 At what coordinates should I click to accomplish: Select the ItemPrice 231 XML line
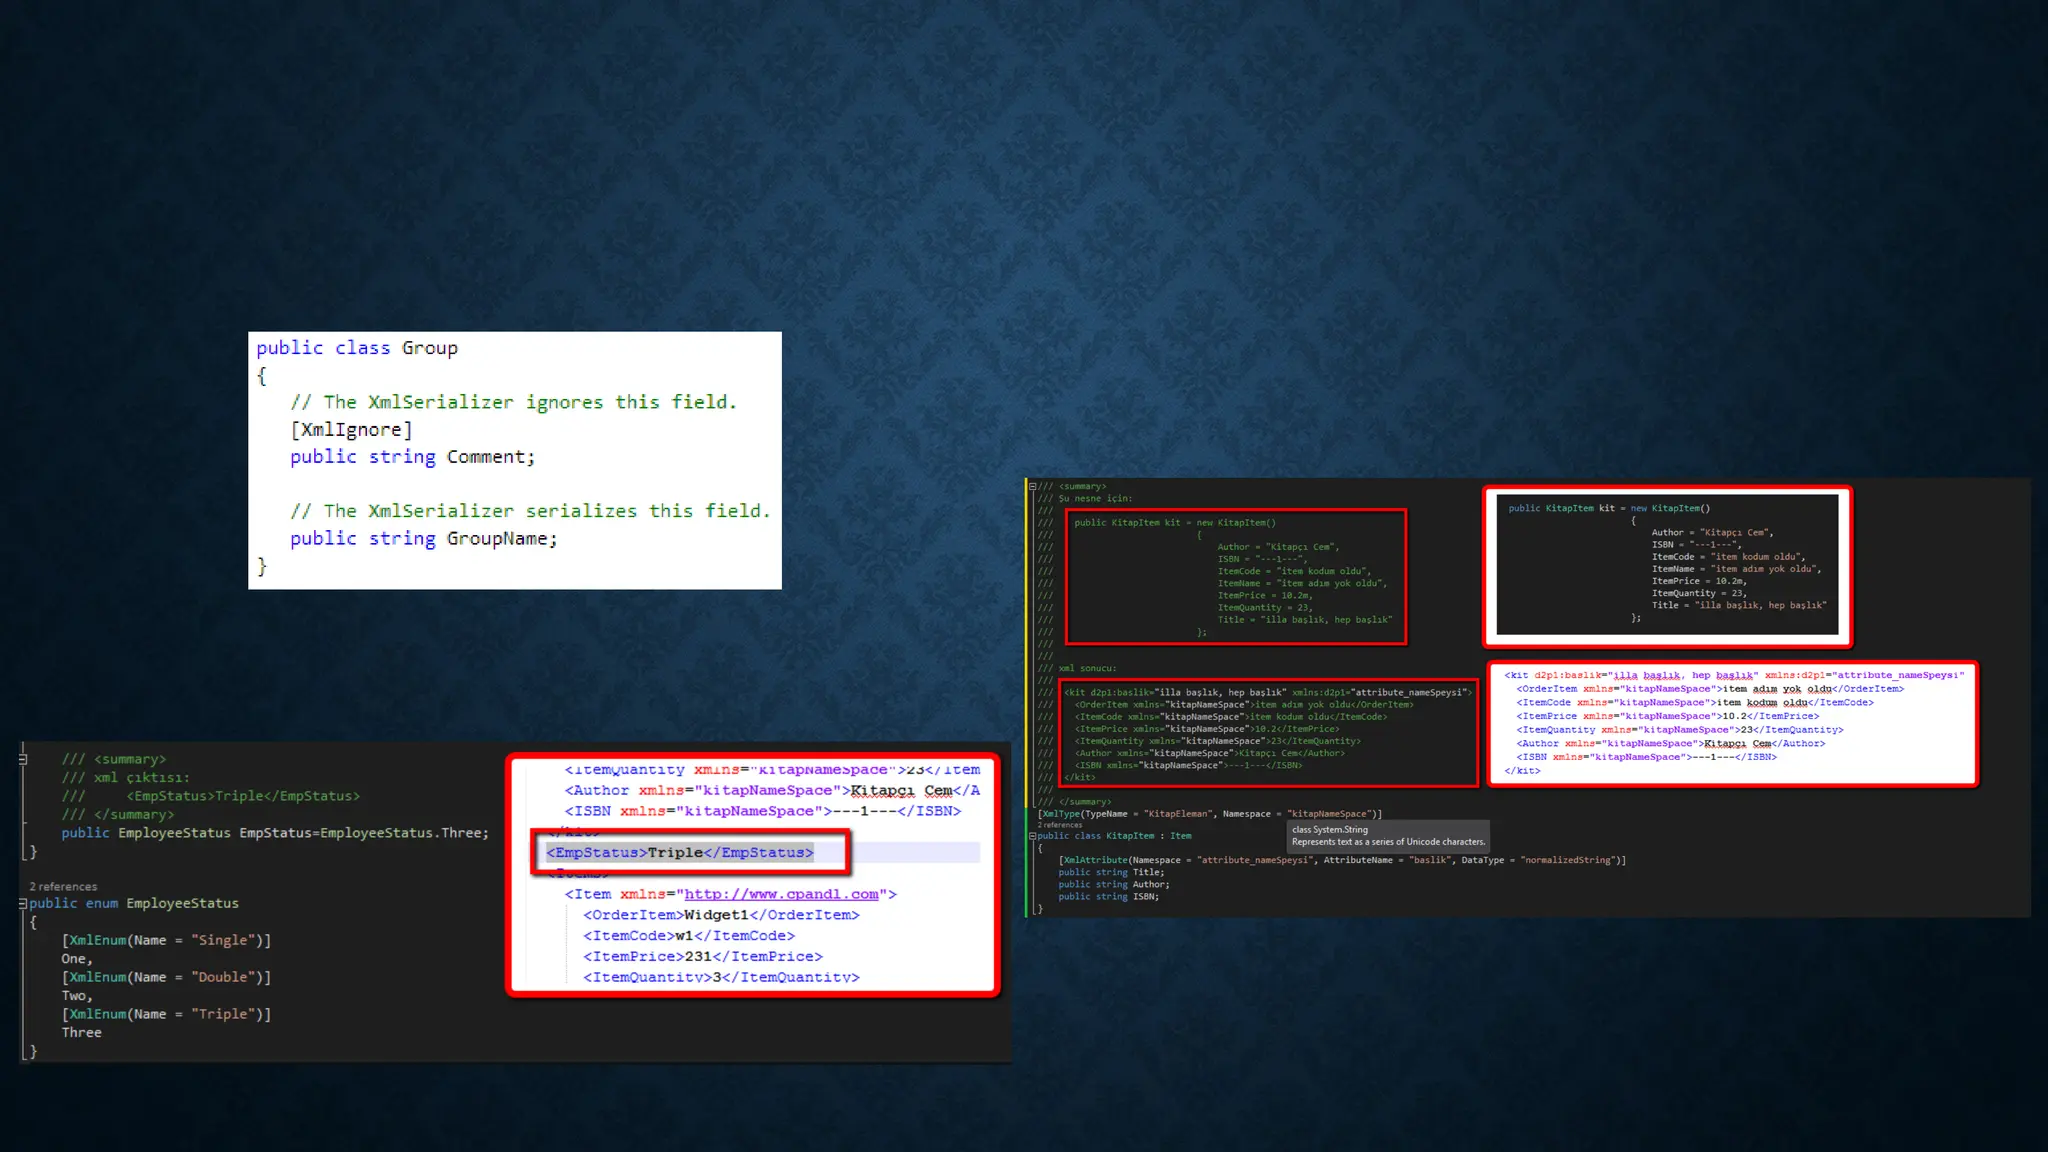pos(703,957)
